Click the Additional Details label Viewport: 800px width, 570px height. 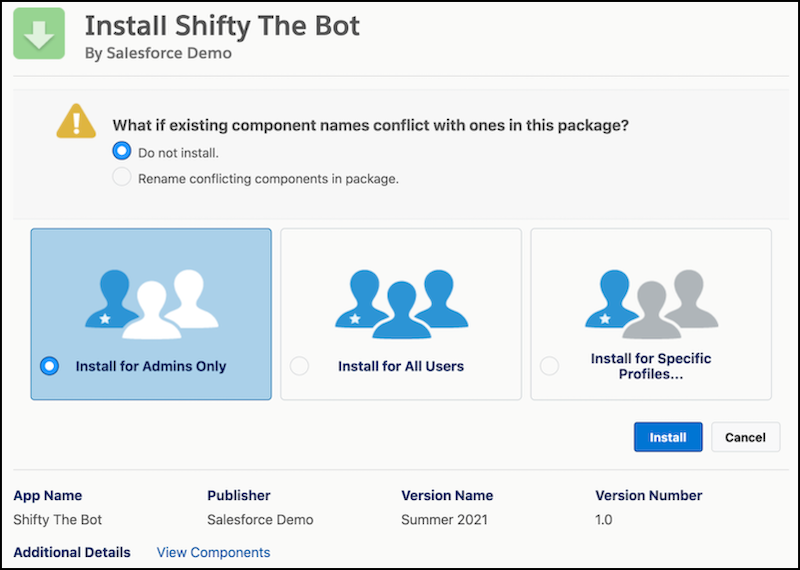point(72,552)
